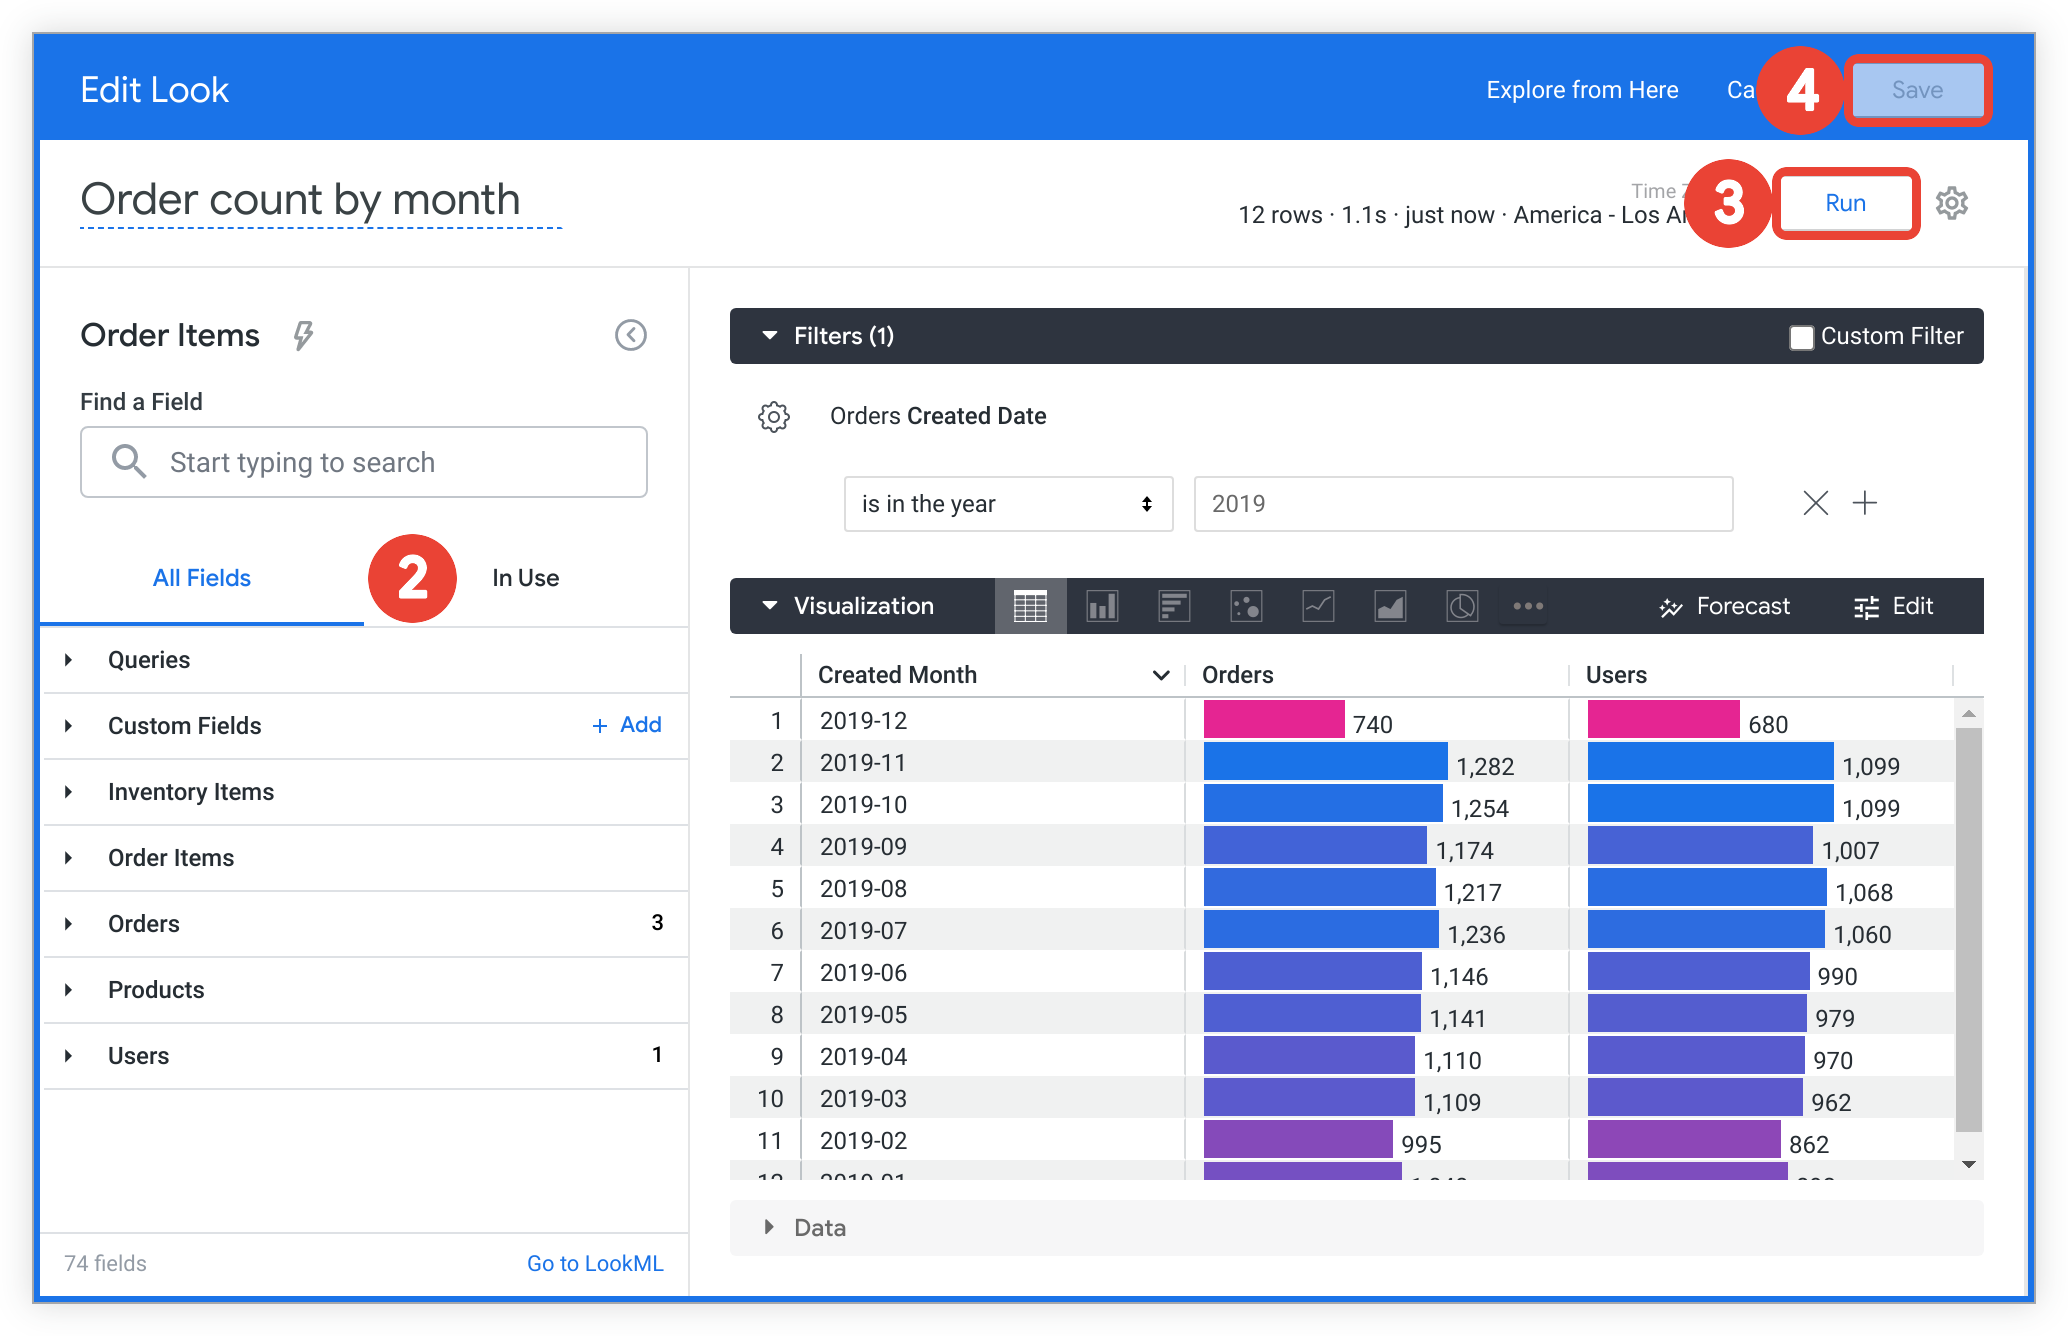Click the purple Users bar for 2019-02
2068x1336 pixels.
[1684, 1140]
